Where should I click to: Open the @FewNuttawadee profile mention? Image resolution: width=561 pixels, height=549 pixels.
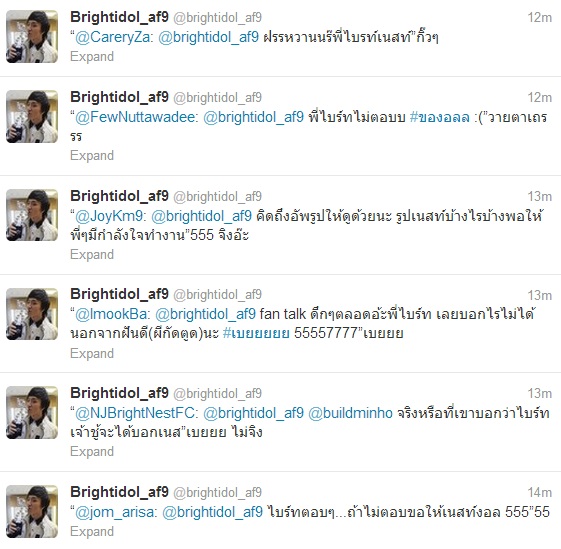coord(135,117)
